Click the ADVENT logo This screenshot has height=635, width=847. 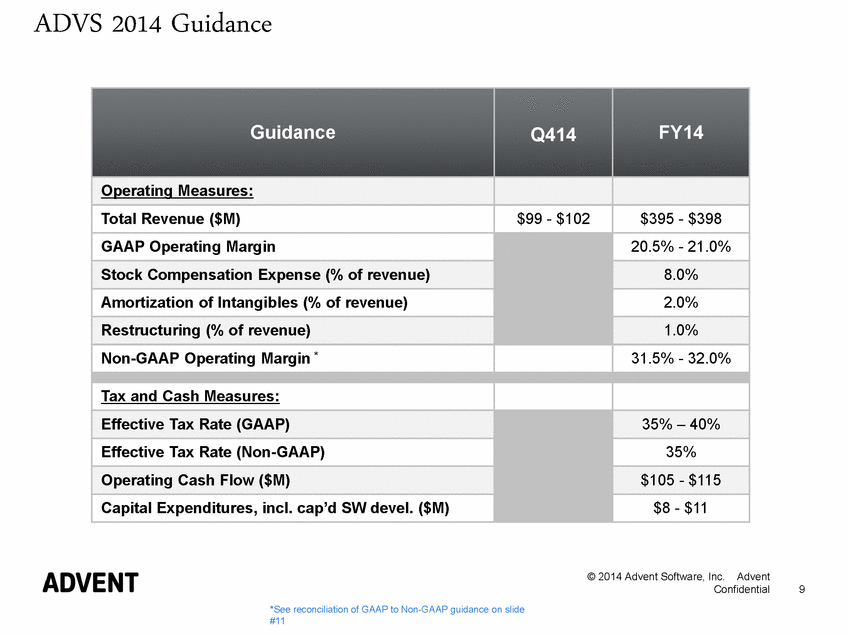(91, 583)
